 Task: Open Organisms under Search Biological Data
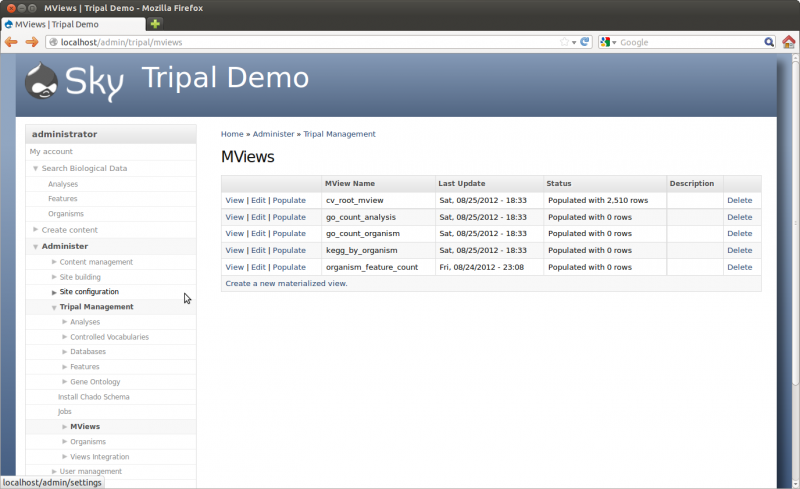tap(66, 214)
